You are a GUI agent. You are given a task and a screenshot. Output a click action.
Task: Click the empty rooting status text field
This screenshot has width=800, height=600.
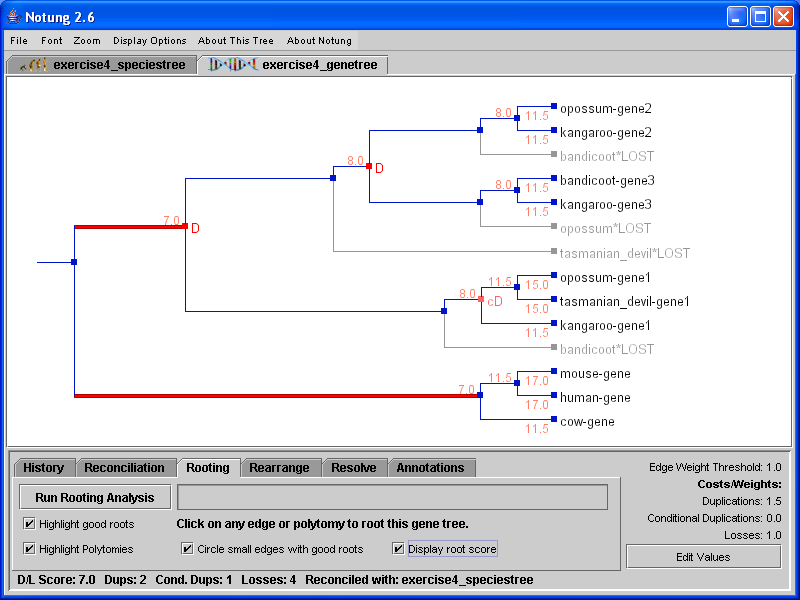392,497
